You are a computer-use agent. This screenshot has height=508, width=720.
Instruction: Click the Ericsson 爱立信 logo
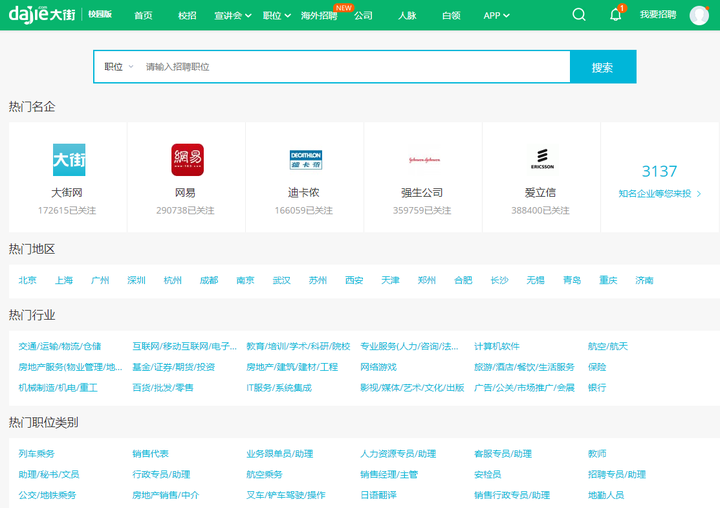pyautogui.click(x=542, y=159)
